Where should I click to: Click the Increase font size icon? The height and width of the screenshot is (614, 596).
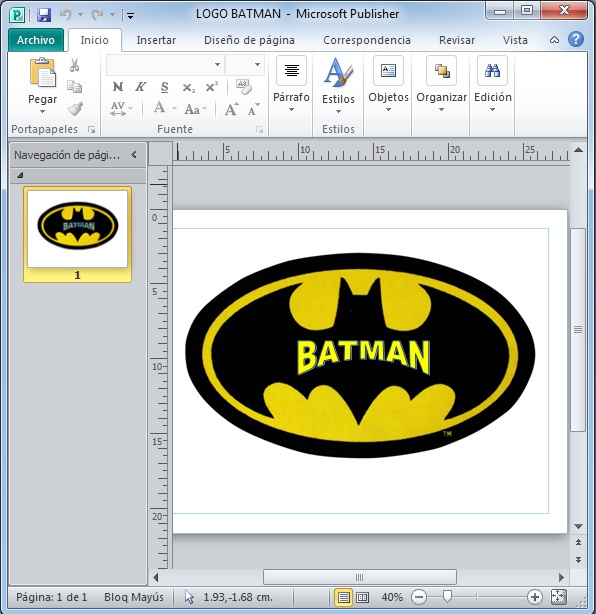231,109
